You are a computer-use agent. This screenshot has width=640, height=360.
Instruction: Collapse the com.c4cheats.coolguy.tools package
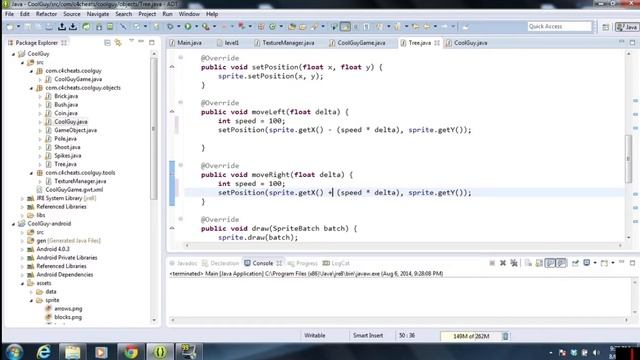pyautogui.click(x=31, y=173)
